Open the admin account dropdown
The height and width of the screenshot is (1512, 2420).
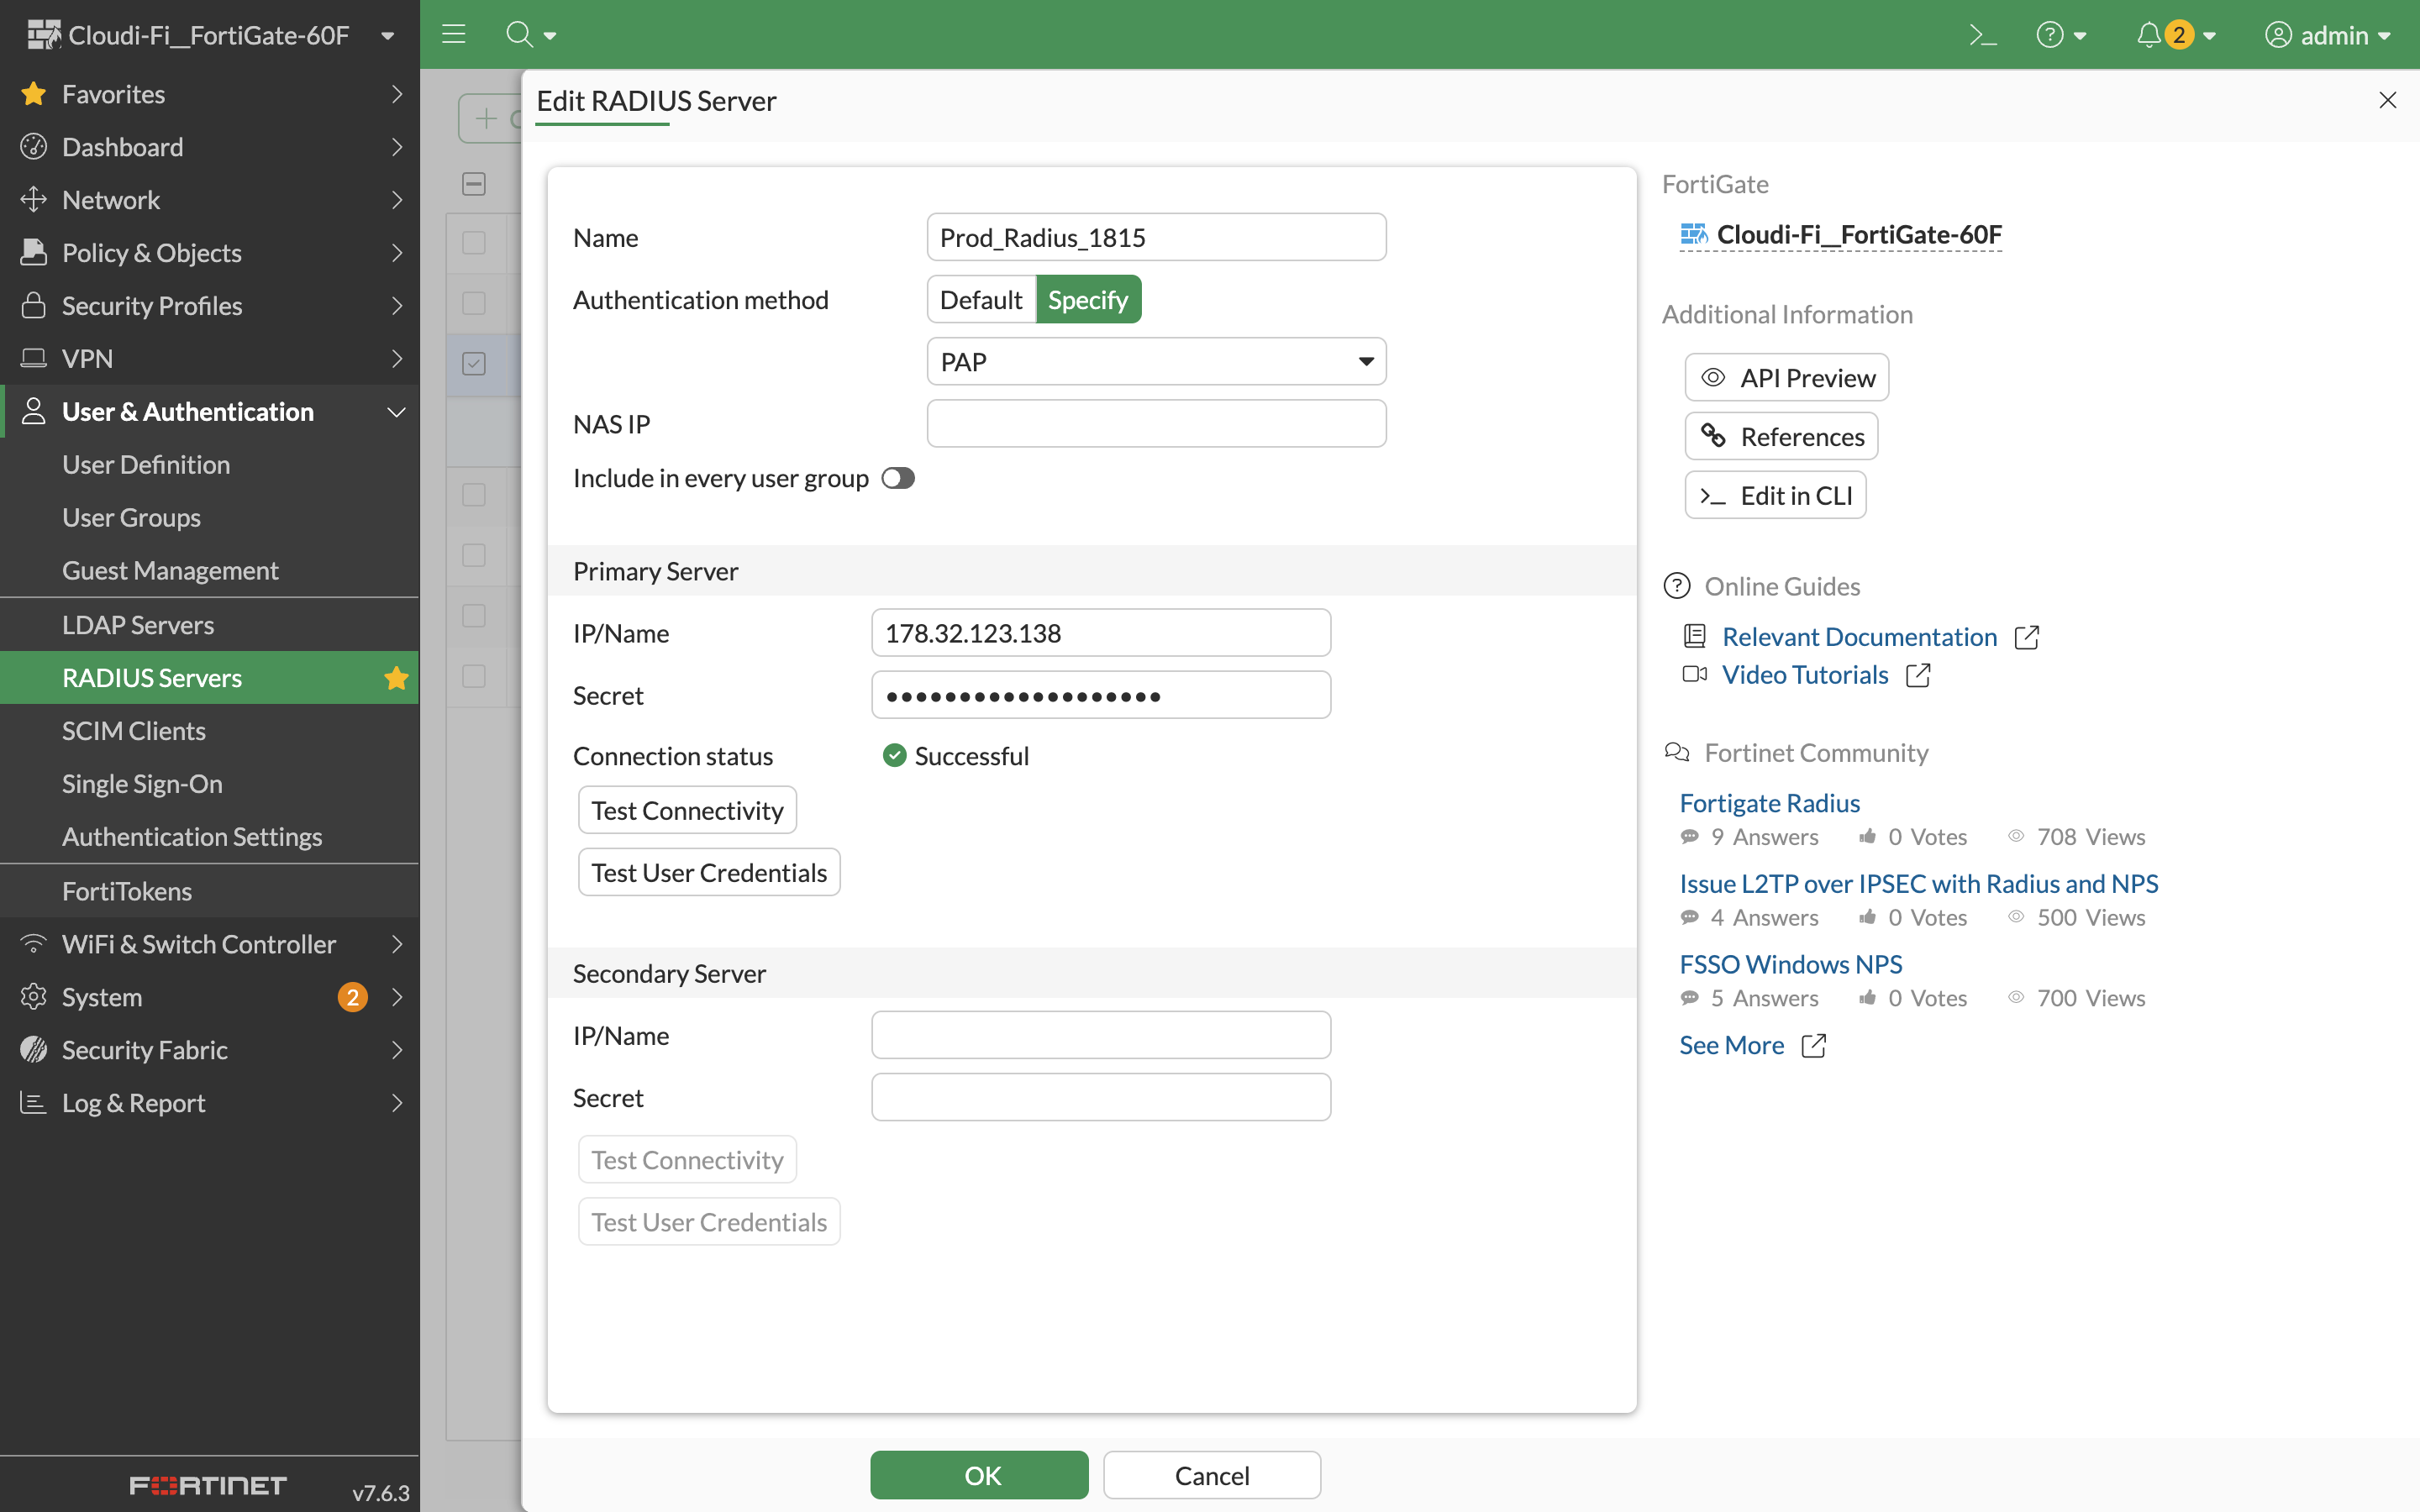click(x=2330, y=34)
